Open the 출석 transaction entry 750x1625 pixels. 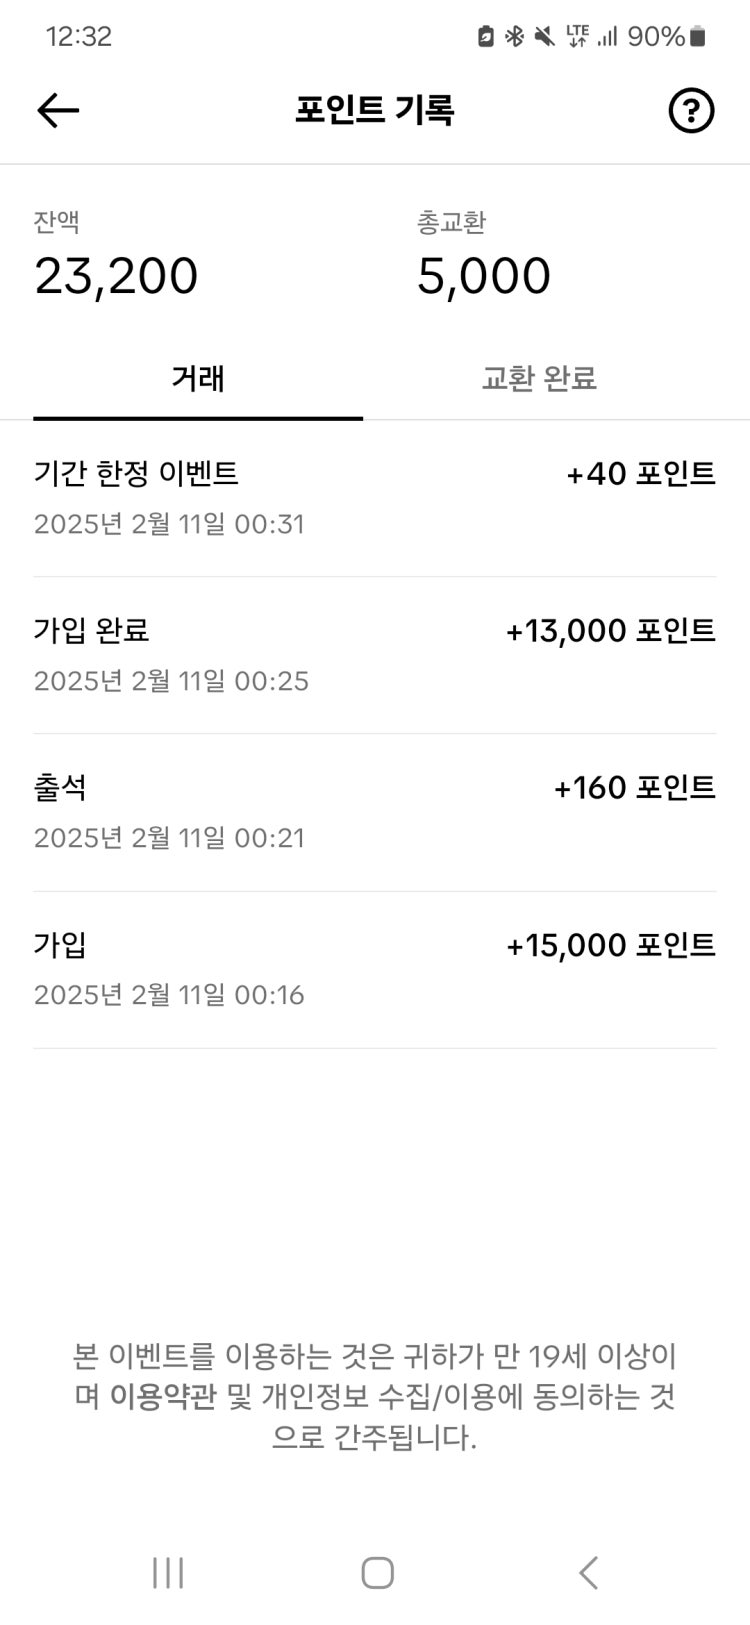tap(375, 812)
